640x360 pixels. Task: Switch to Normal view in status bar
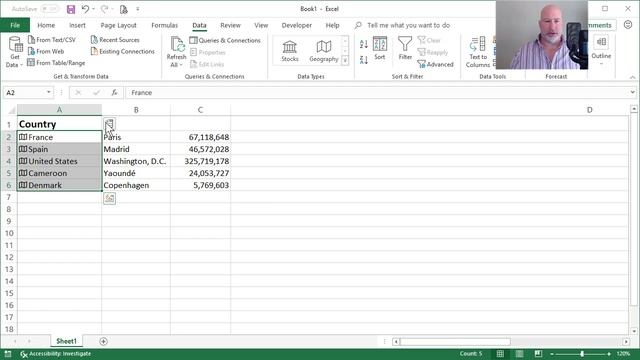coord(500,353)
